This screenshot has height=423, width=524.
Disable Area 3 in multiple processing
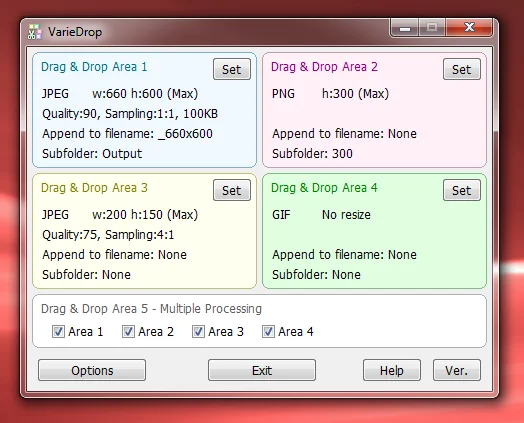click(198, 332)
